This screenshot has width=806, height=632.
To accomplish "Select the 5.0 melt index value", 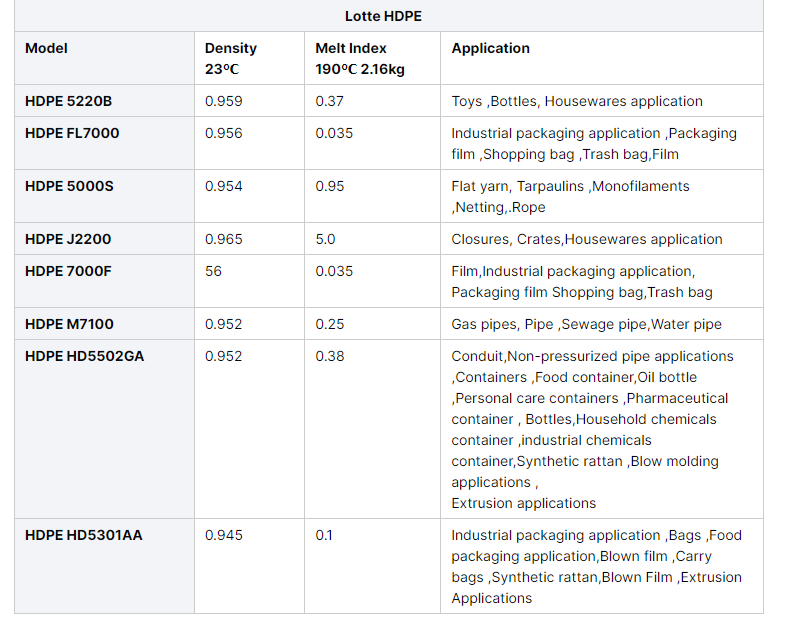I will (325, 239).
